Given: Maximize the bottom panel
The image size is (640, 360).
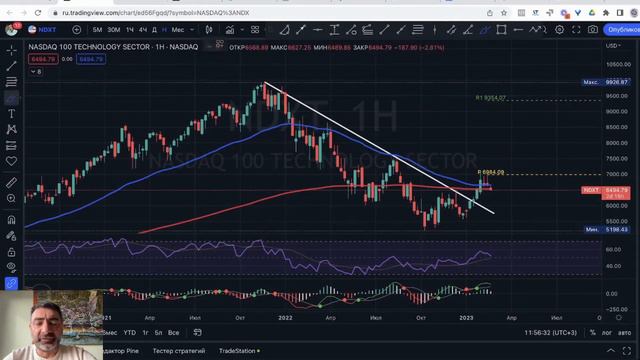Looking at the screenshot, I should tap(627, 351).
